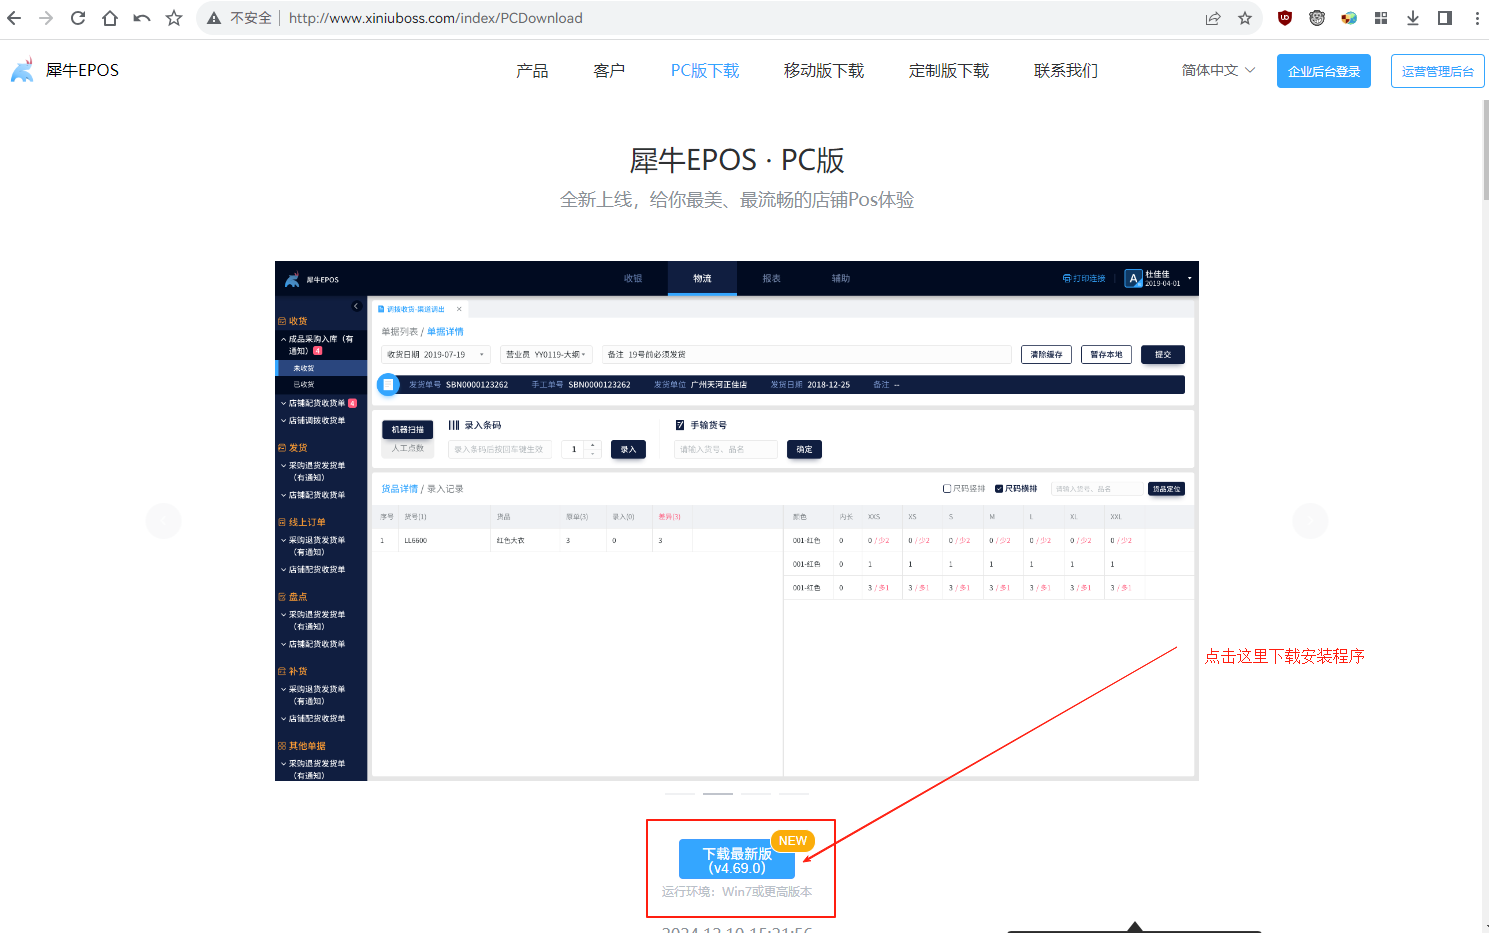This screenshot has height=933, width=1489.
Task: Click the 运营管理后台 button
Action: point(1437,71)
